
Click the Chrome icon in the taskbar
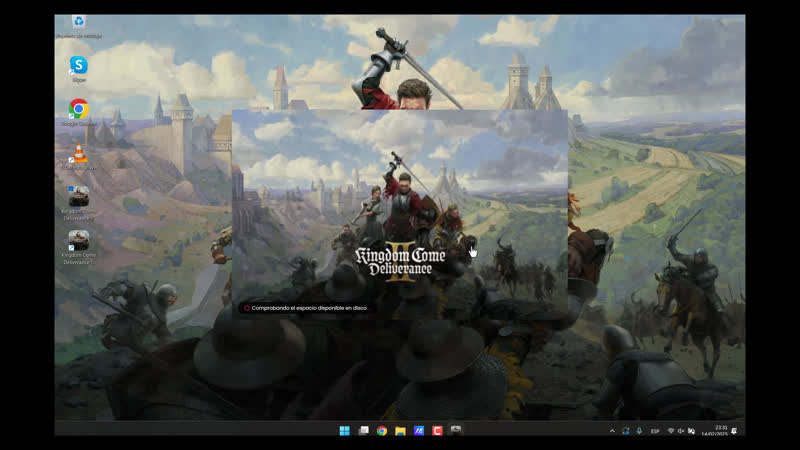pos(382,431)
